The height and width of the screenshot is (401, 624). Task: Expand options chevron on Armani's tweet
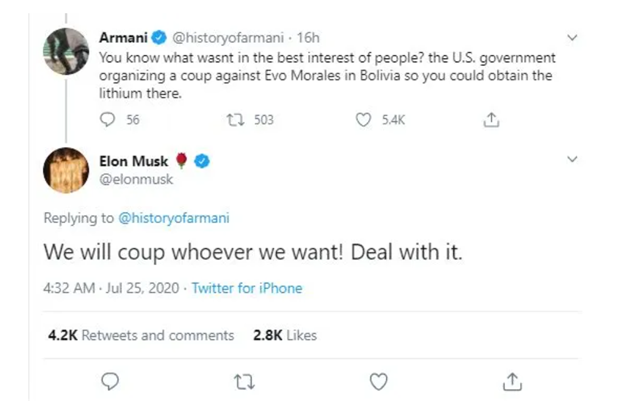571,38
